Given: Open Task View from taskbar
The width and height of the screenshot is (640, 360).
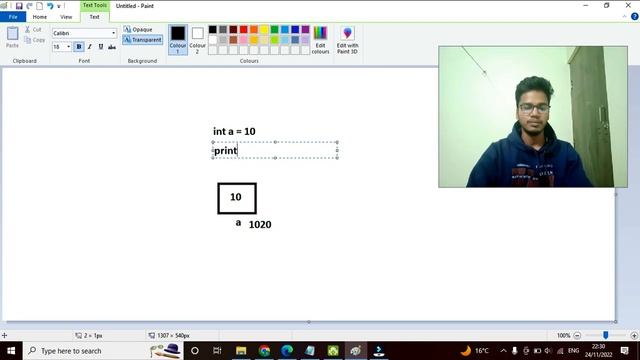Looking at the screenshot, I should pos(217,351).
